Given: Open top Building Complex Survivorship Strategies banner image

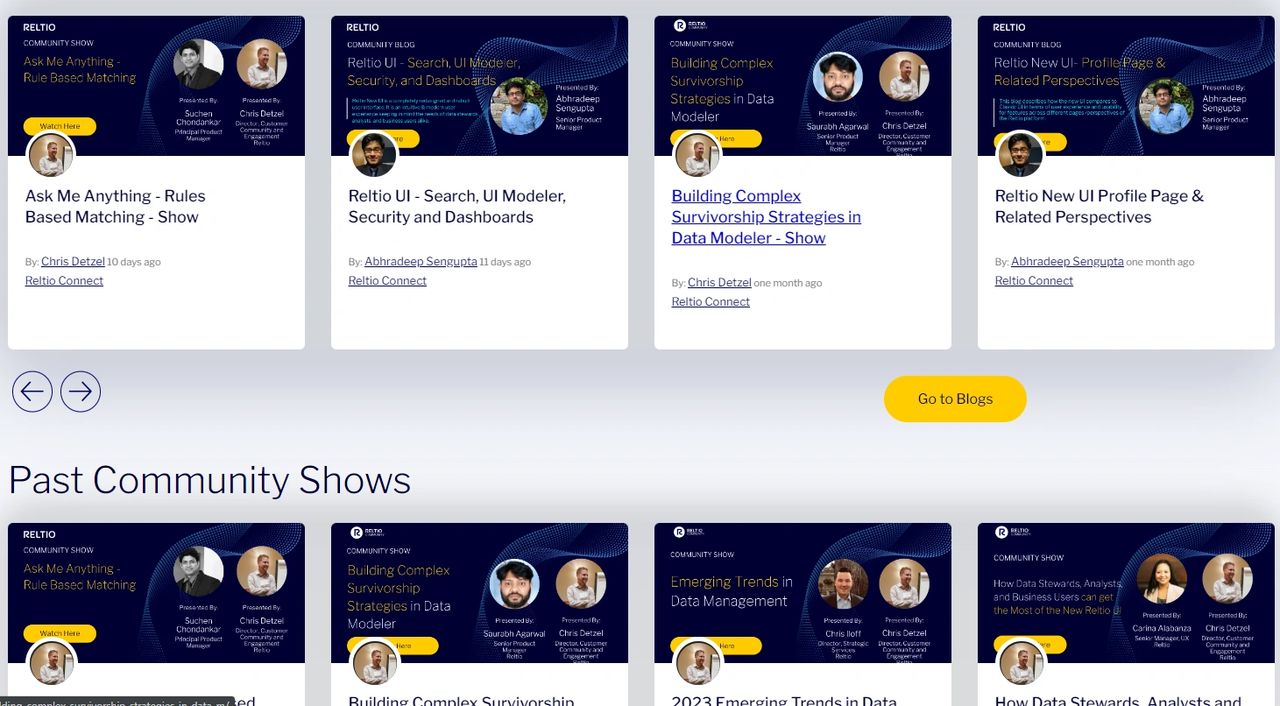Looking at the screenshot, I should (x=802, y=85).
